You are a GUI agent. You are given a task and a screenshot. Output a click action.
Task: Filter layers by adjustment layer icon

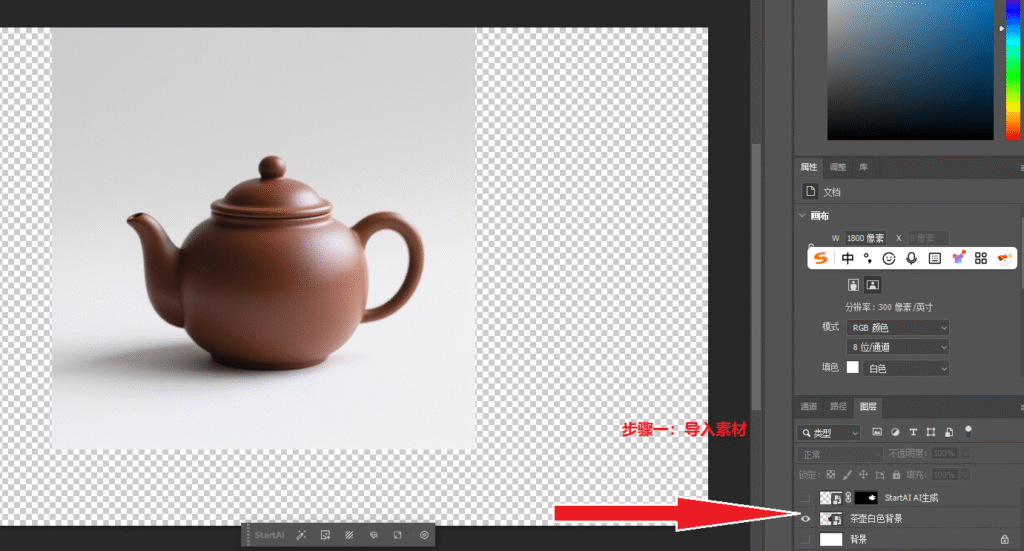[x=895, y=432]
